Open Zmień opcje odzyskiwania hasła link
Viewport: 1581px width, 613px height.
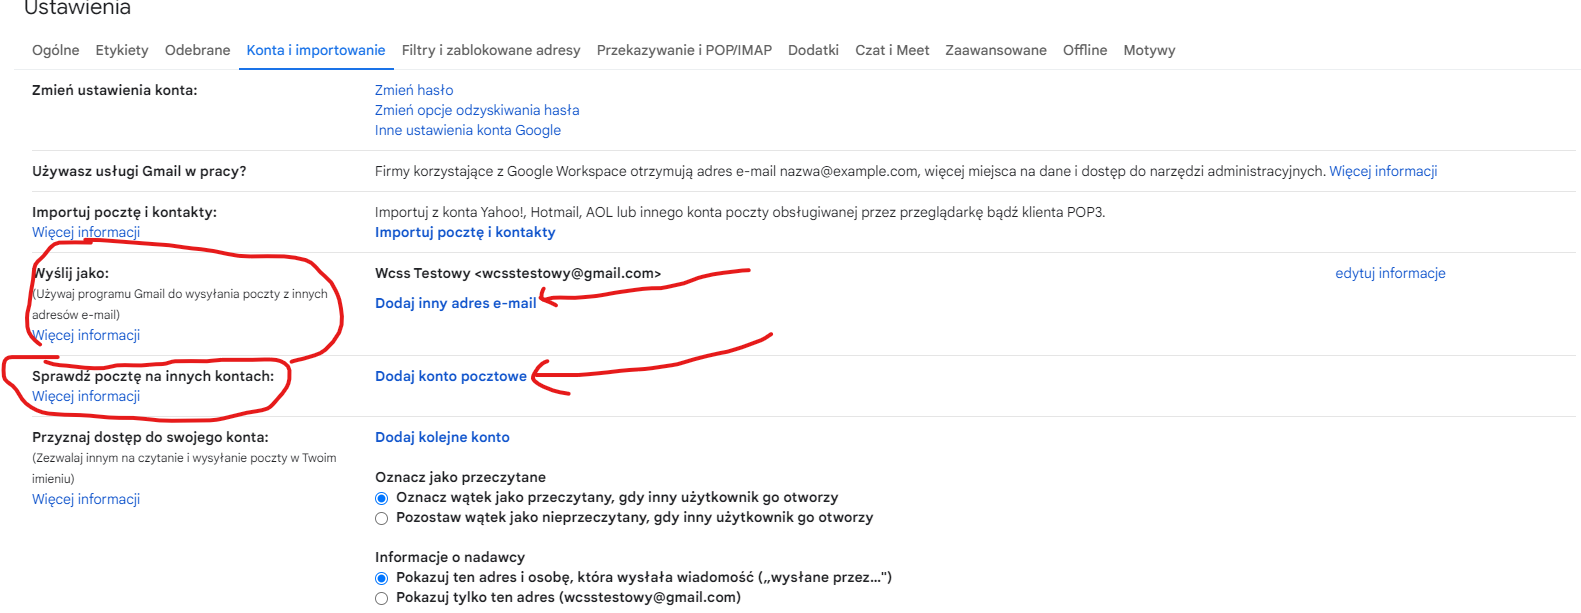point(477,110)
